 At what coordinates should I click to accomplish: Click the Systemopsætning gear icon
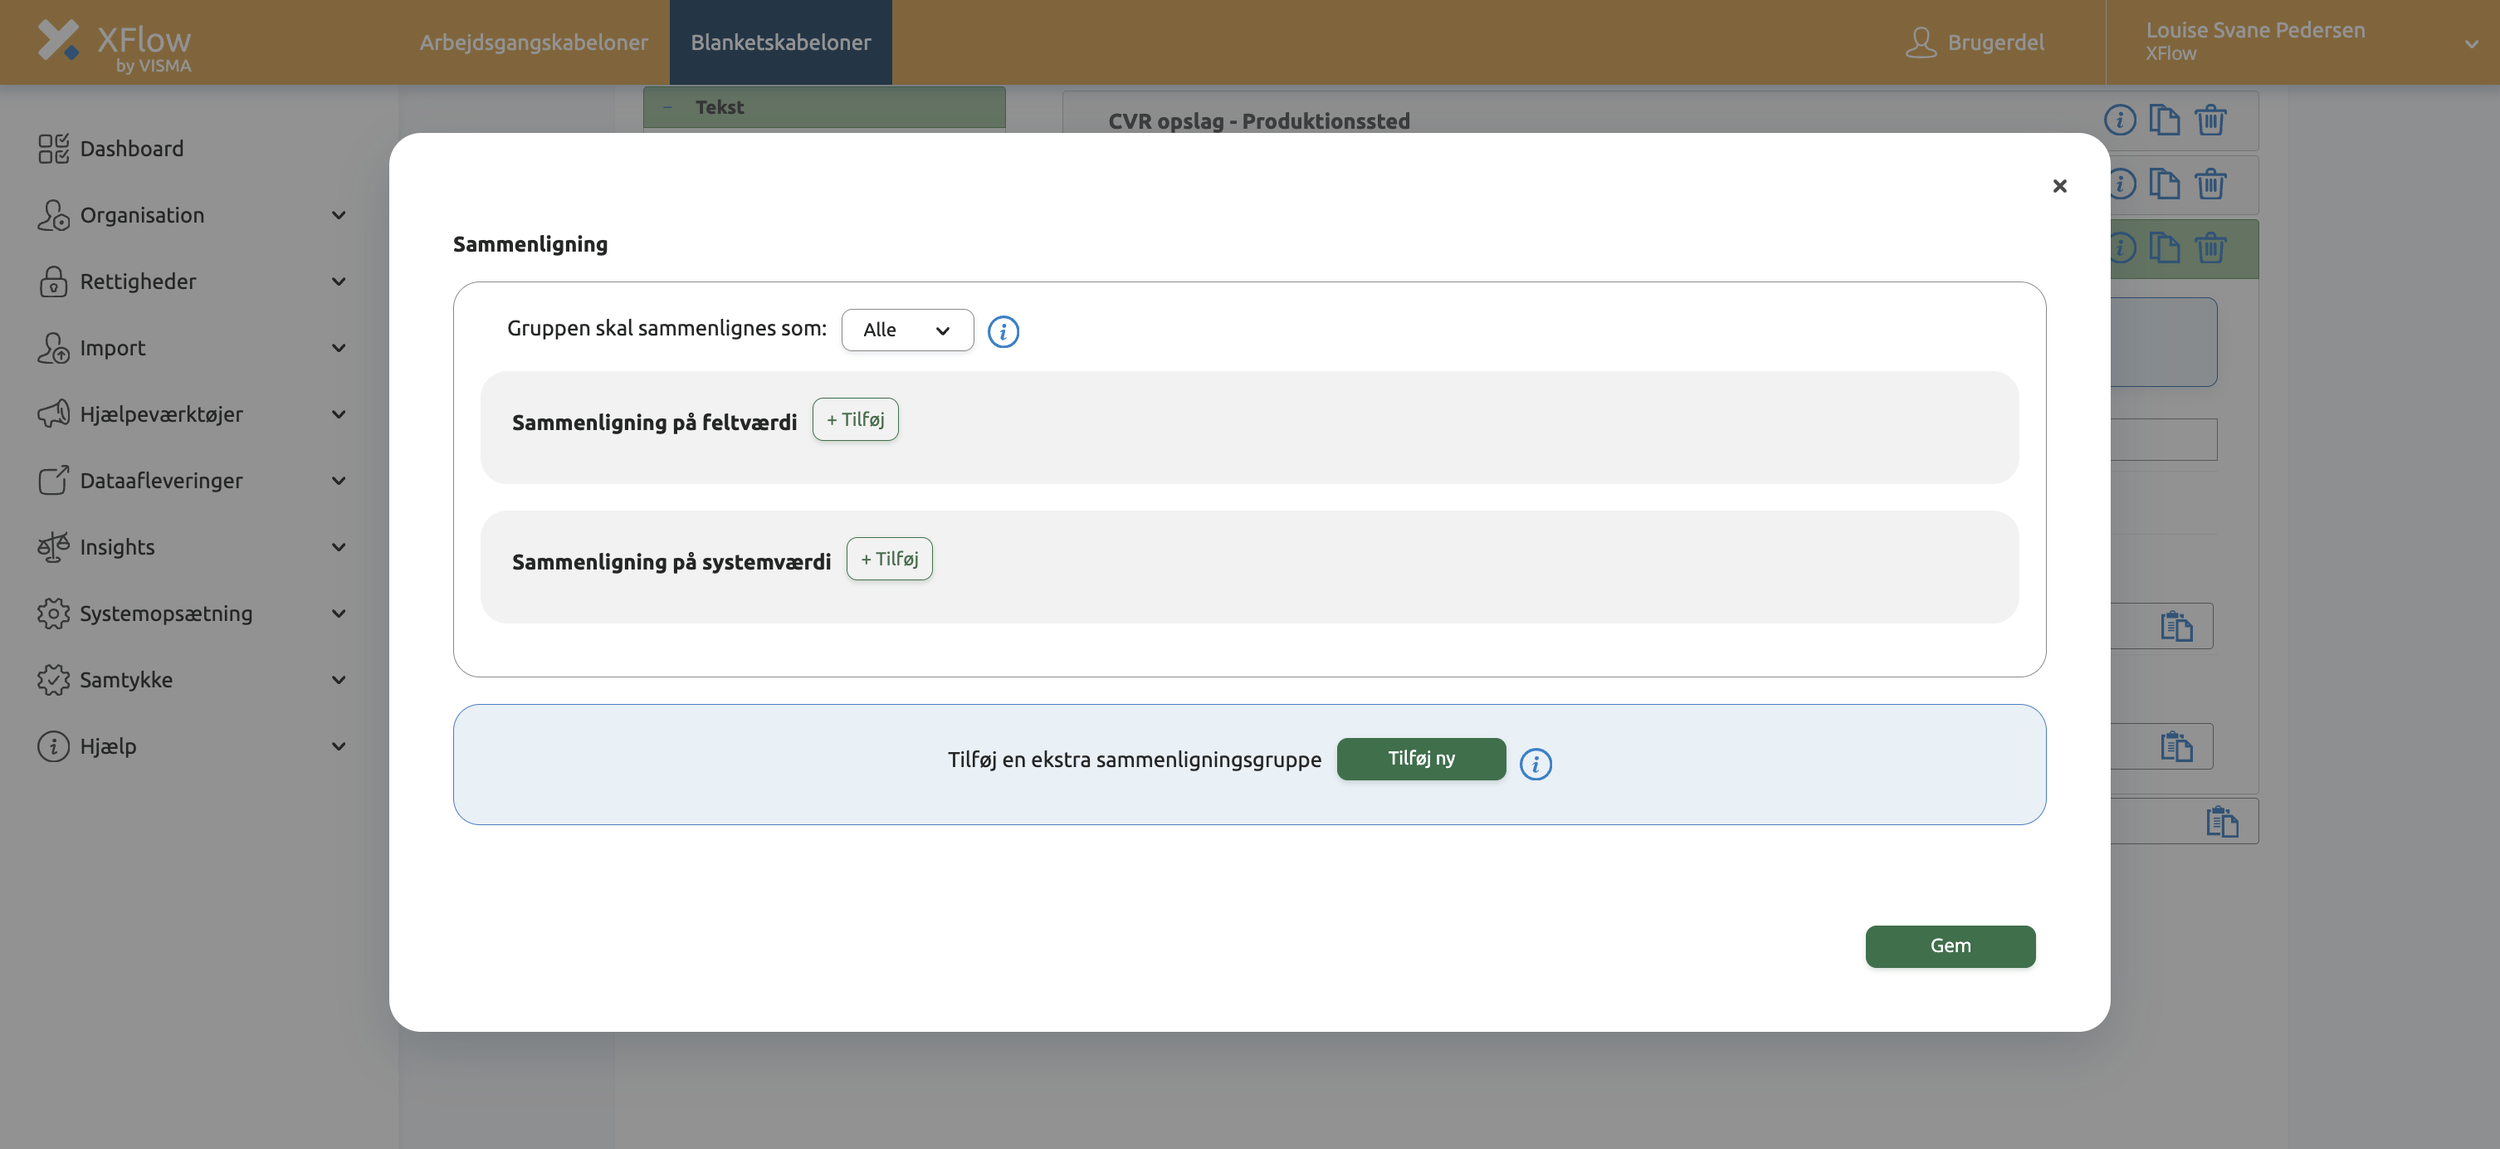tap(53, 613)
